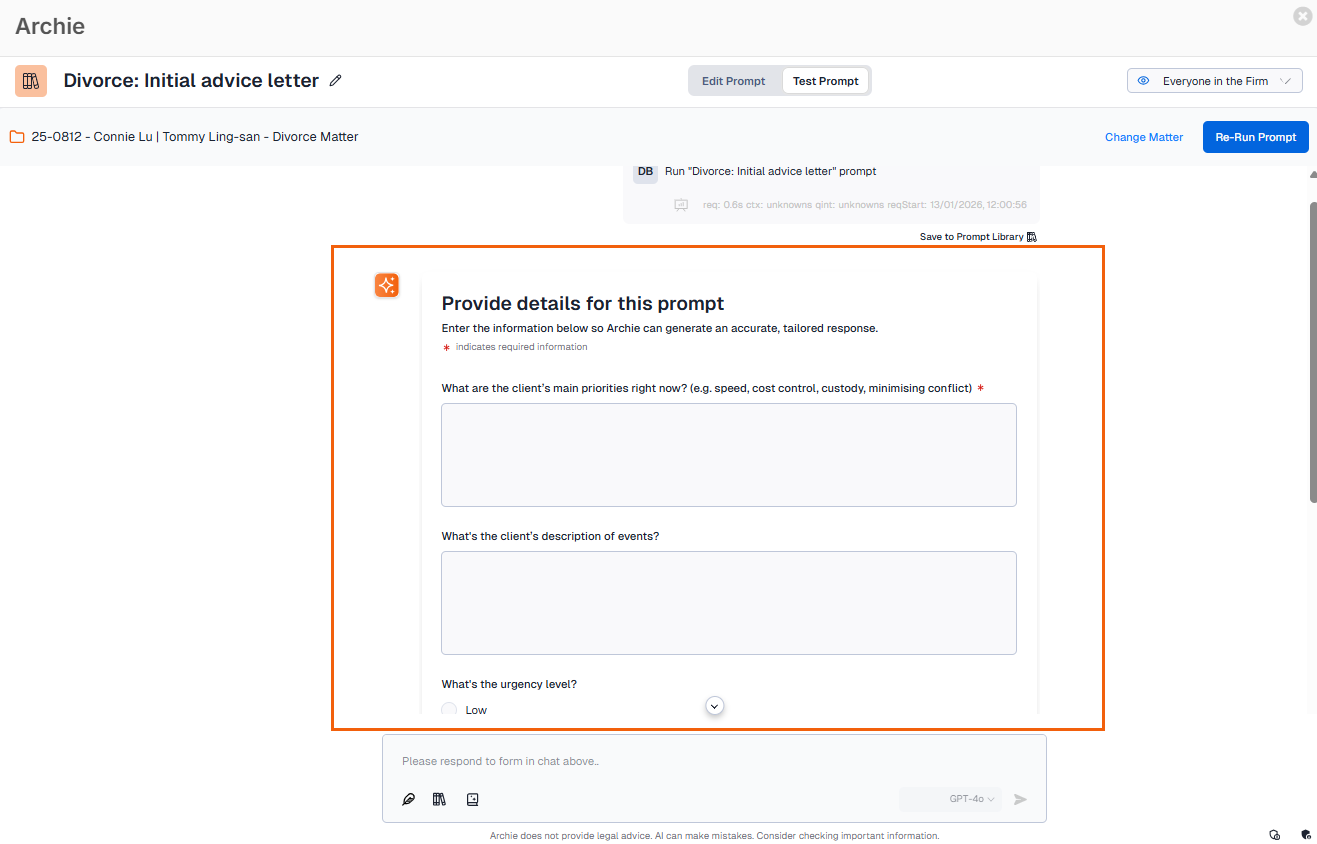
Task: Click the scroll-down chevron in the form
Action: point(714,706)
